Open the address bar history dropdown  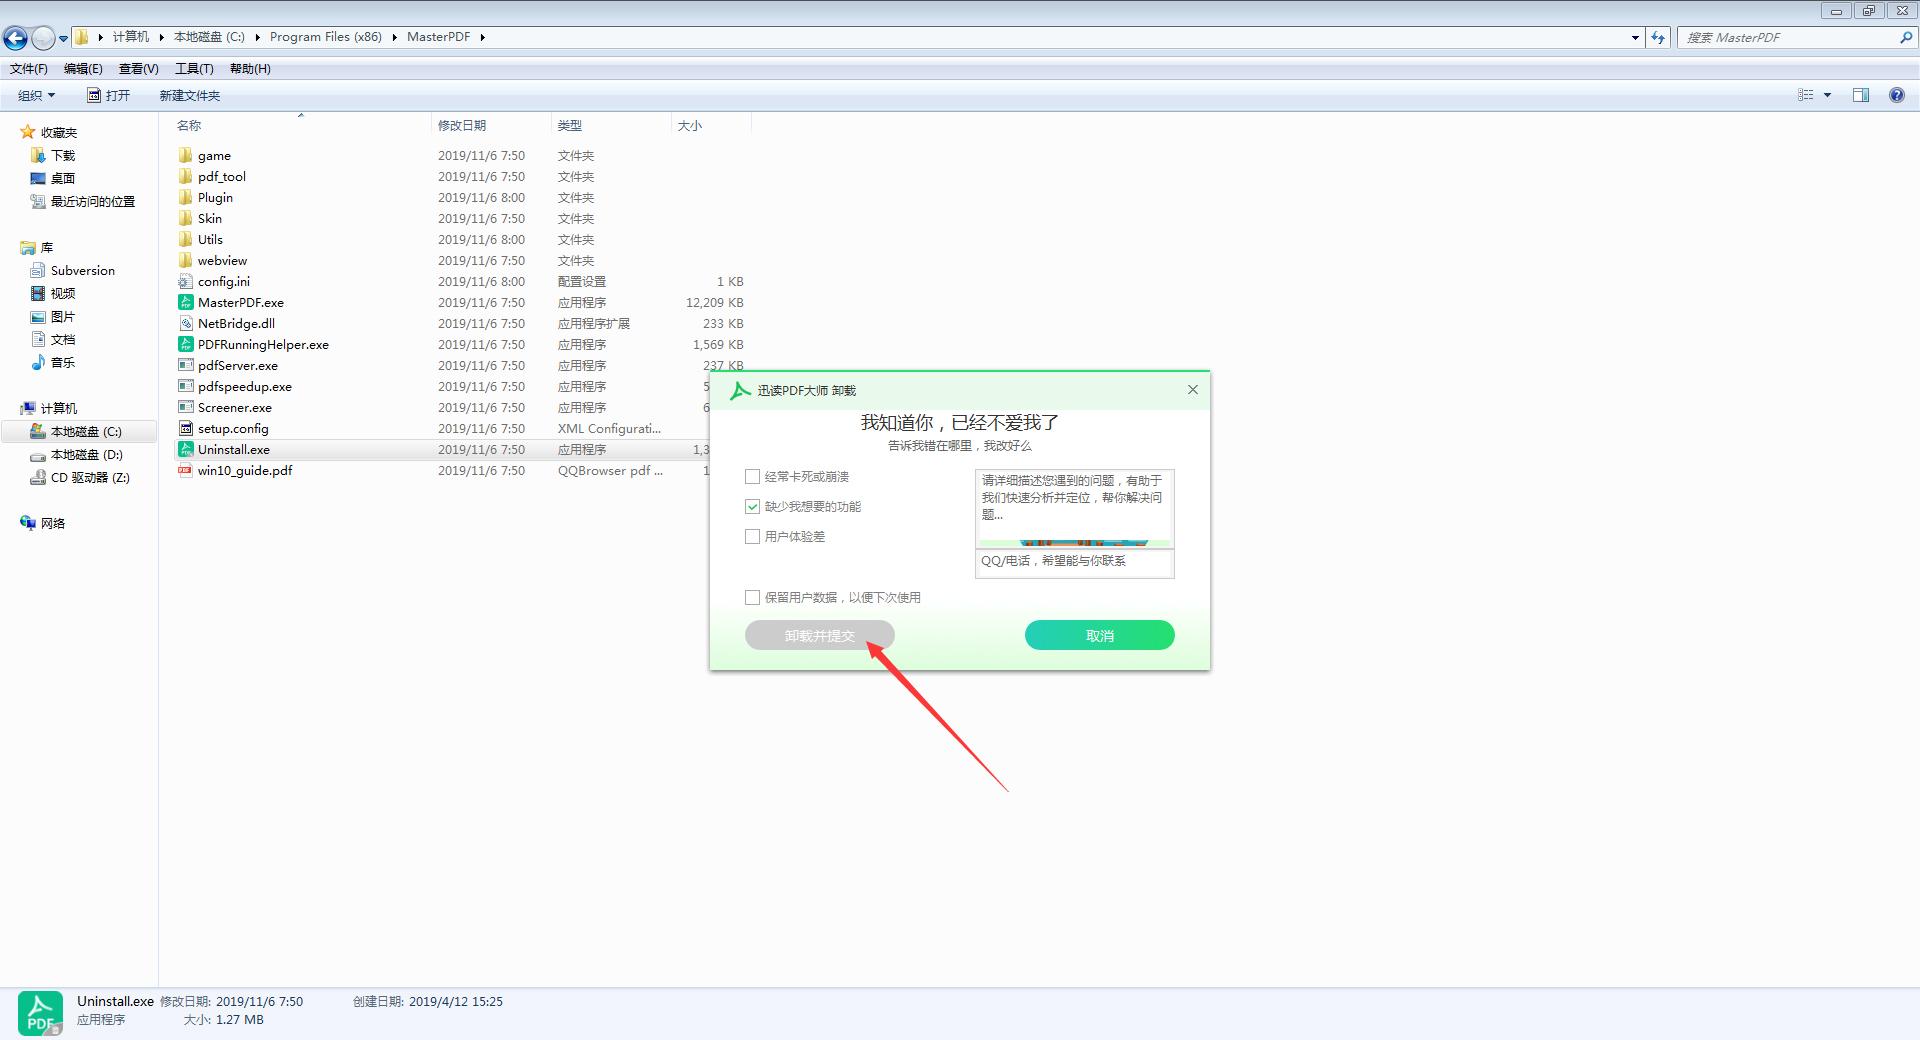[1635, 37]
